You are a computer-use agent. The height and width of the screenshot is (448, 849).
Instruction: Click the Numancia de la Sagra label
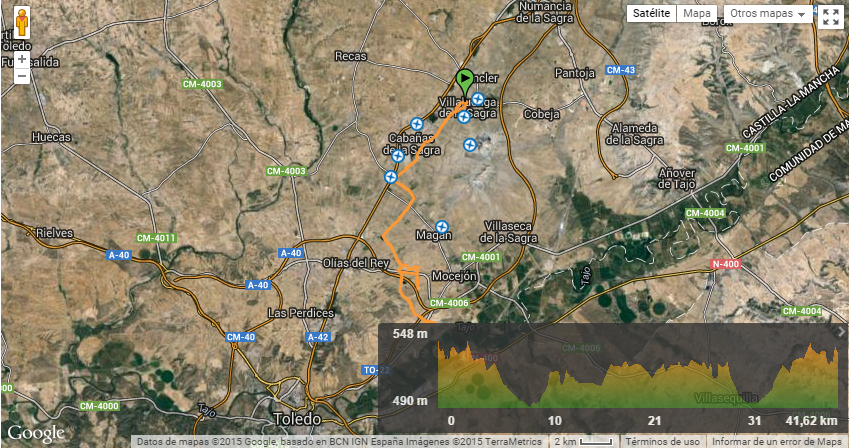point(545,11)
